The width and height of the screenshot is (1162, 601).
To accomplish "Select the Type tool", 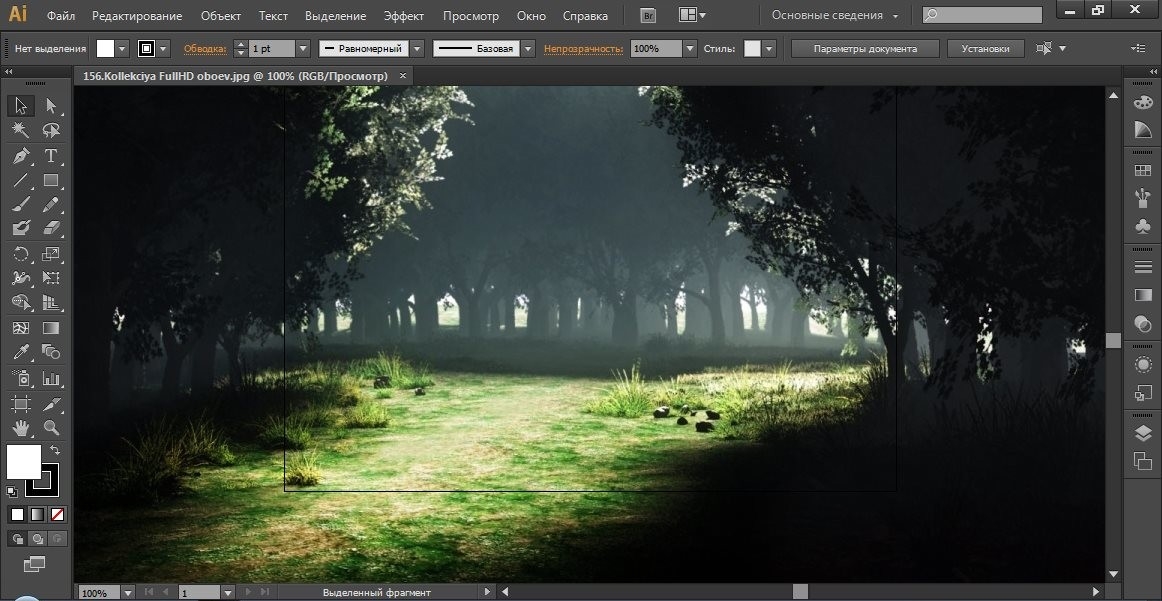I will 51,156.
